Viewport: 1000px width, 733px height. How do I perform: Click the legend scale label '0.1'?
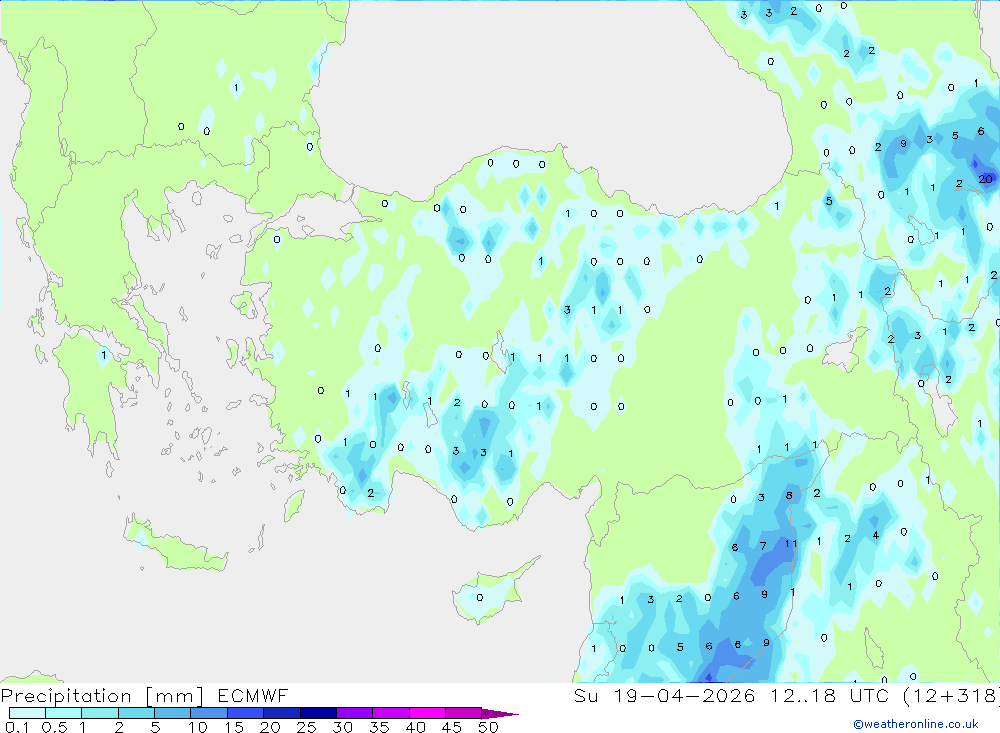[17, 727]
